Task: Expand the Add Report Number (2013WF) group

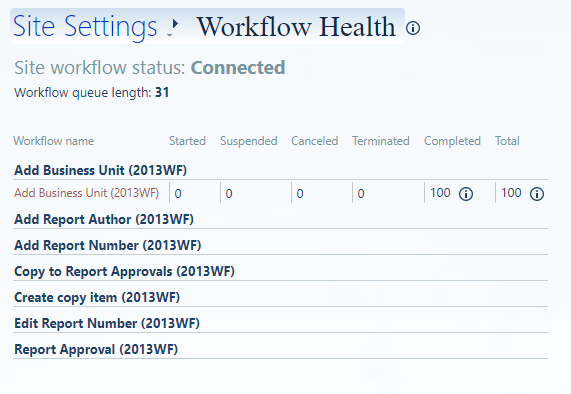Action: [108, 245]
